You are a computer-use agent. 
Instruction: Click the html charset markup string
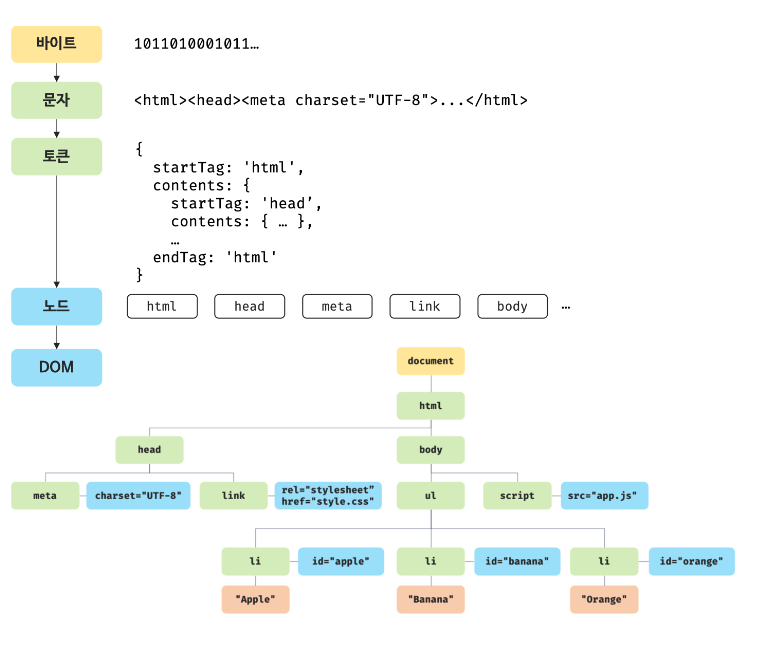[x=330, y=101]
